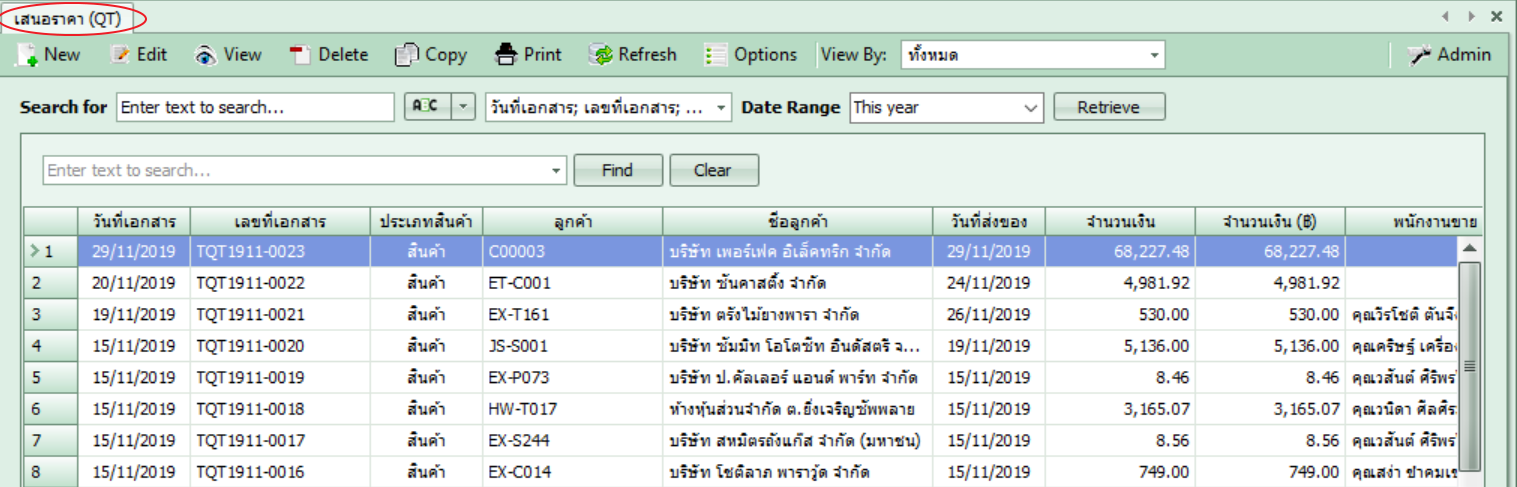Open the View eye icon
Viewport: 1517px width, 487px height.
[x=206, y=55]
